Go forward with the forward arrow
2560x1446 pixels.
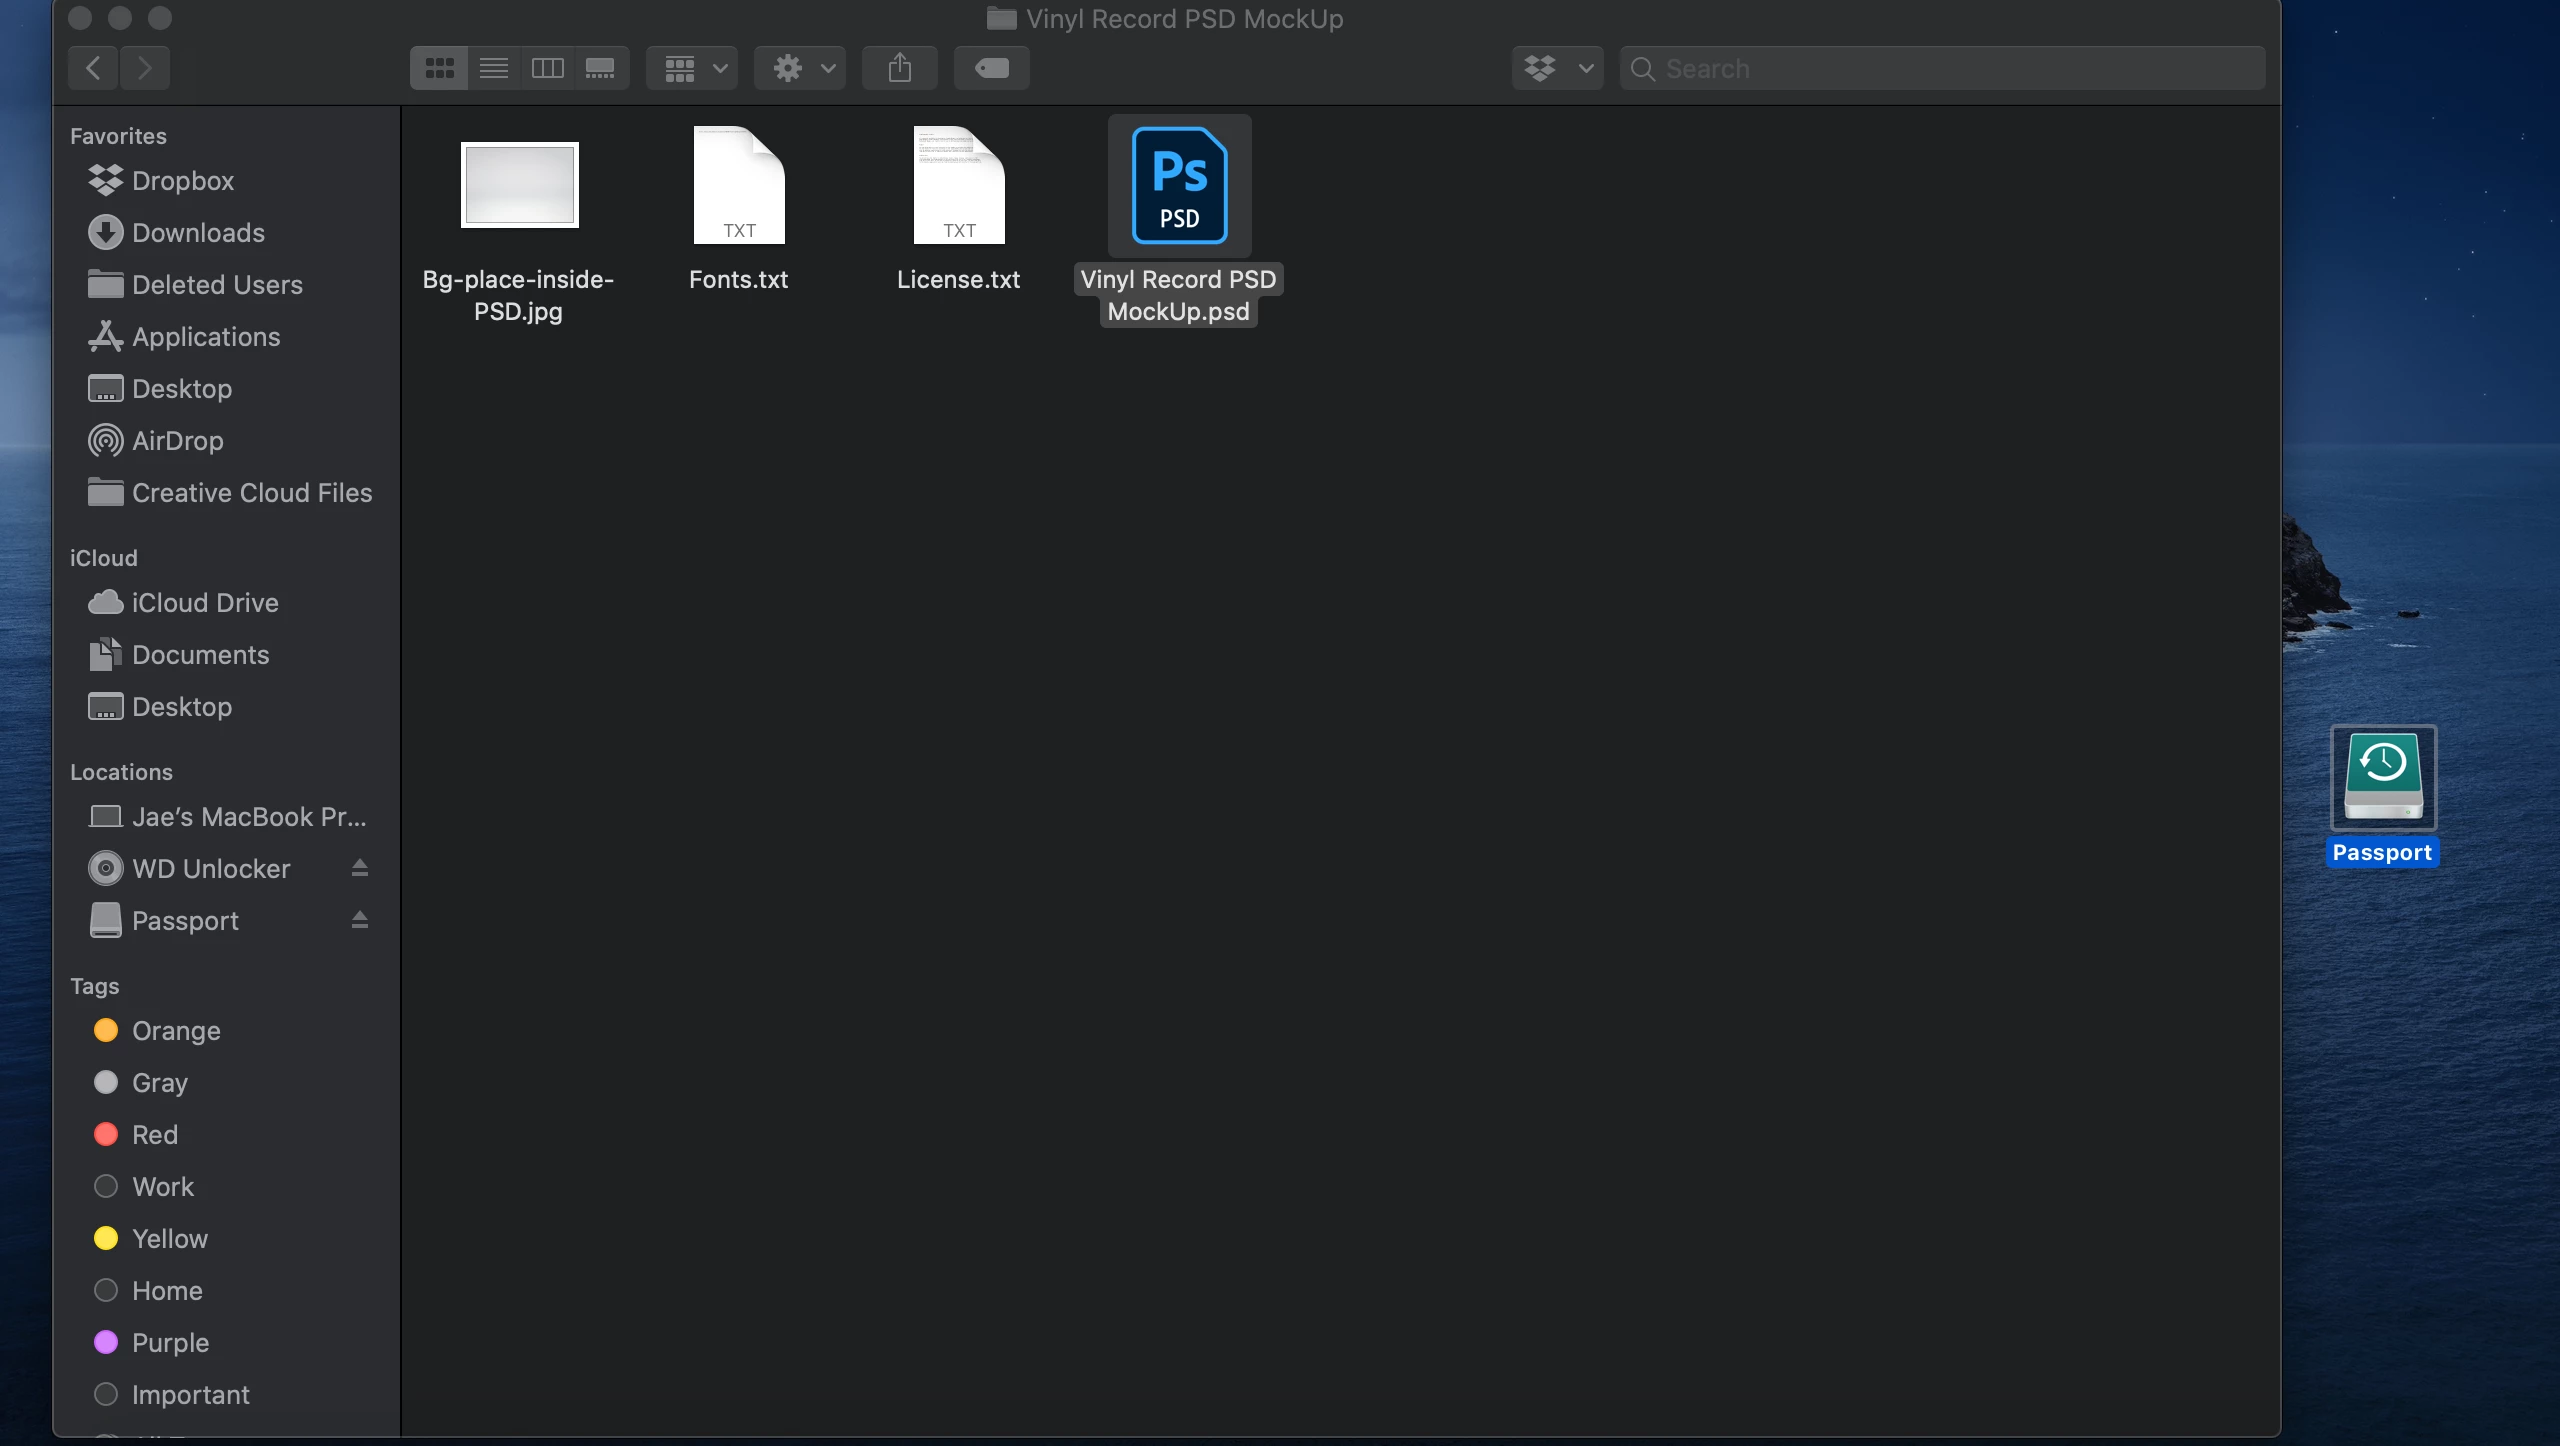[145, 68]
